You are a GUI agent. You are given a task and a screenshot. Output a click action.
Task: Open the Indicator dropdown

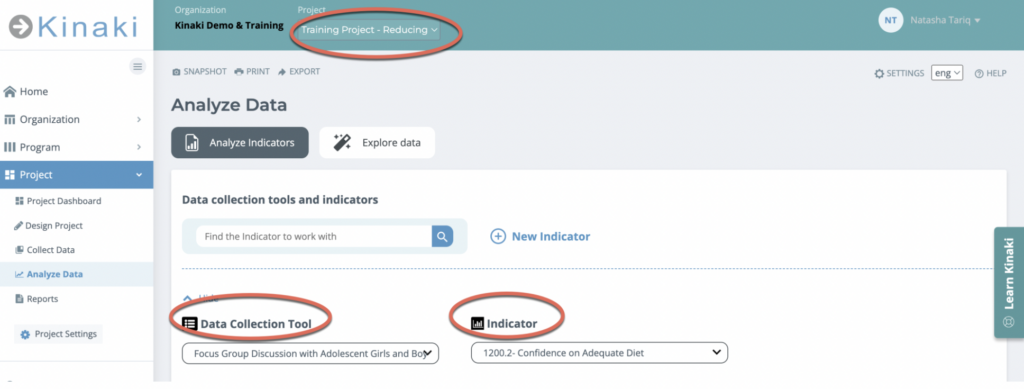(x=599, y=353)
